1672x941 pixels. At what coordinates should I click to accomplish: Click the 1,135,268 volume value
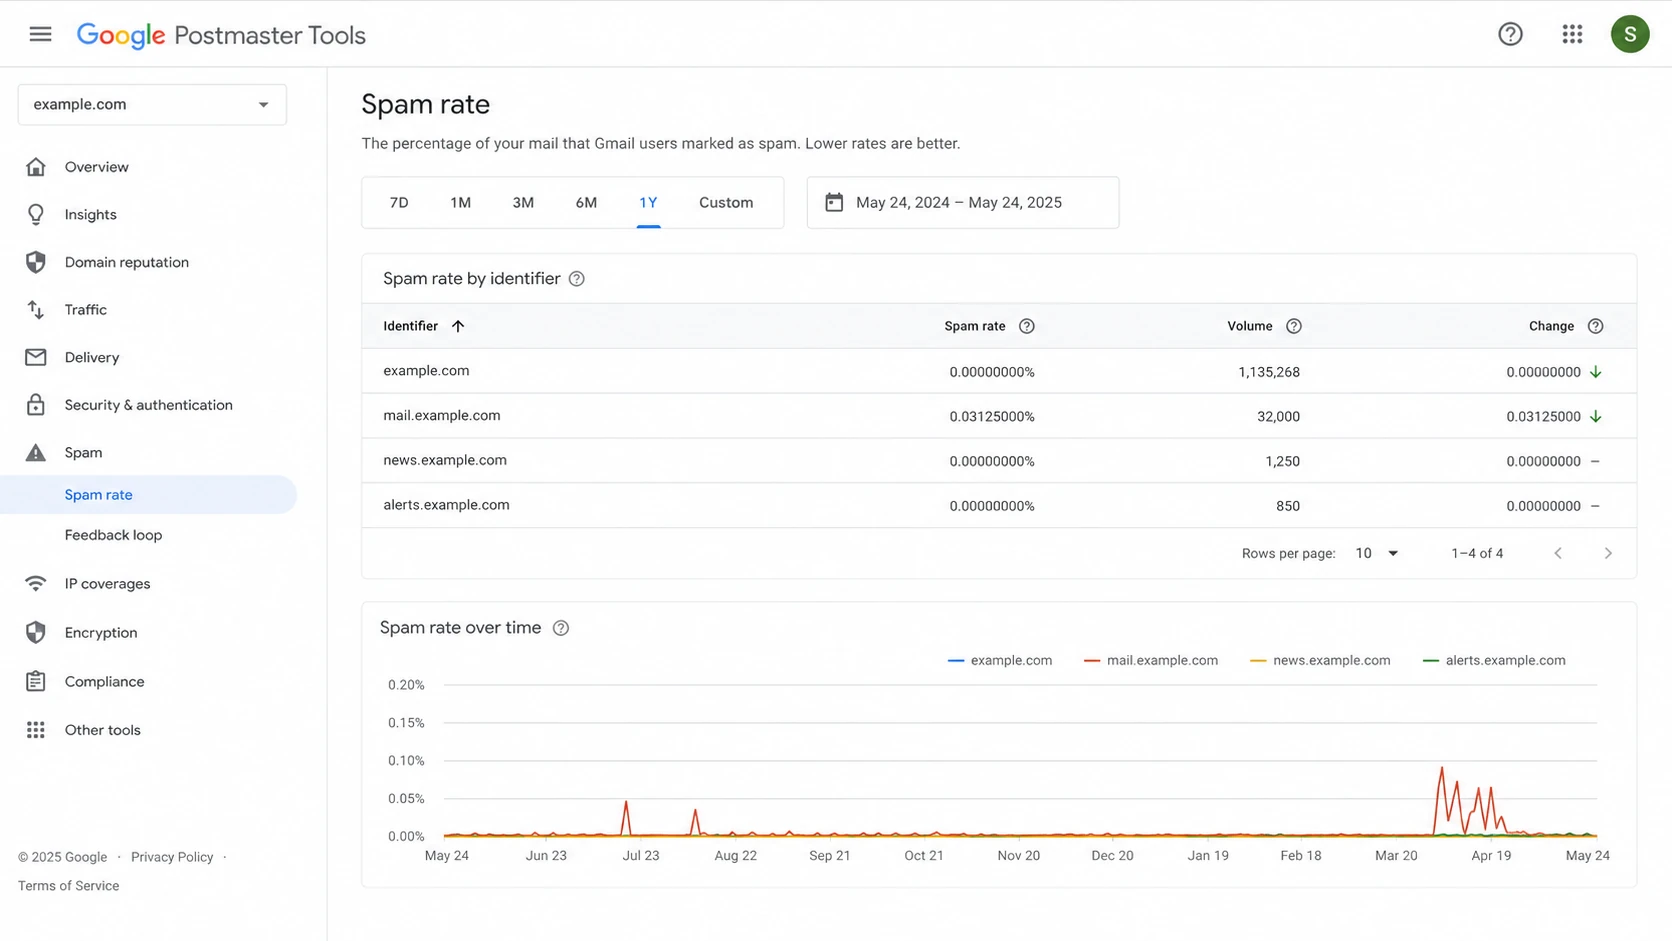(x=1269, y=372)
